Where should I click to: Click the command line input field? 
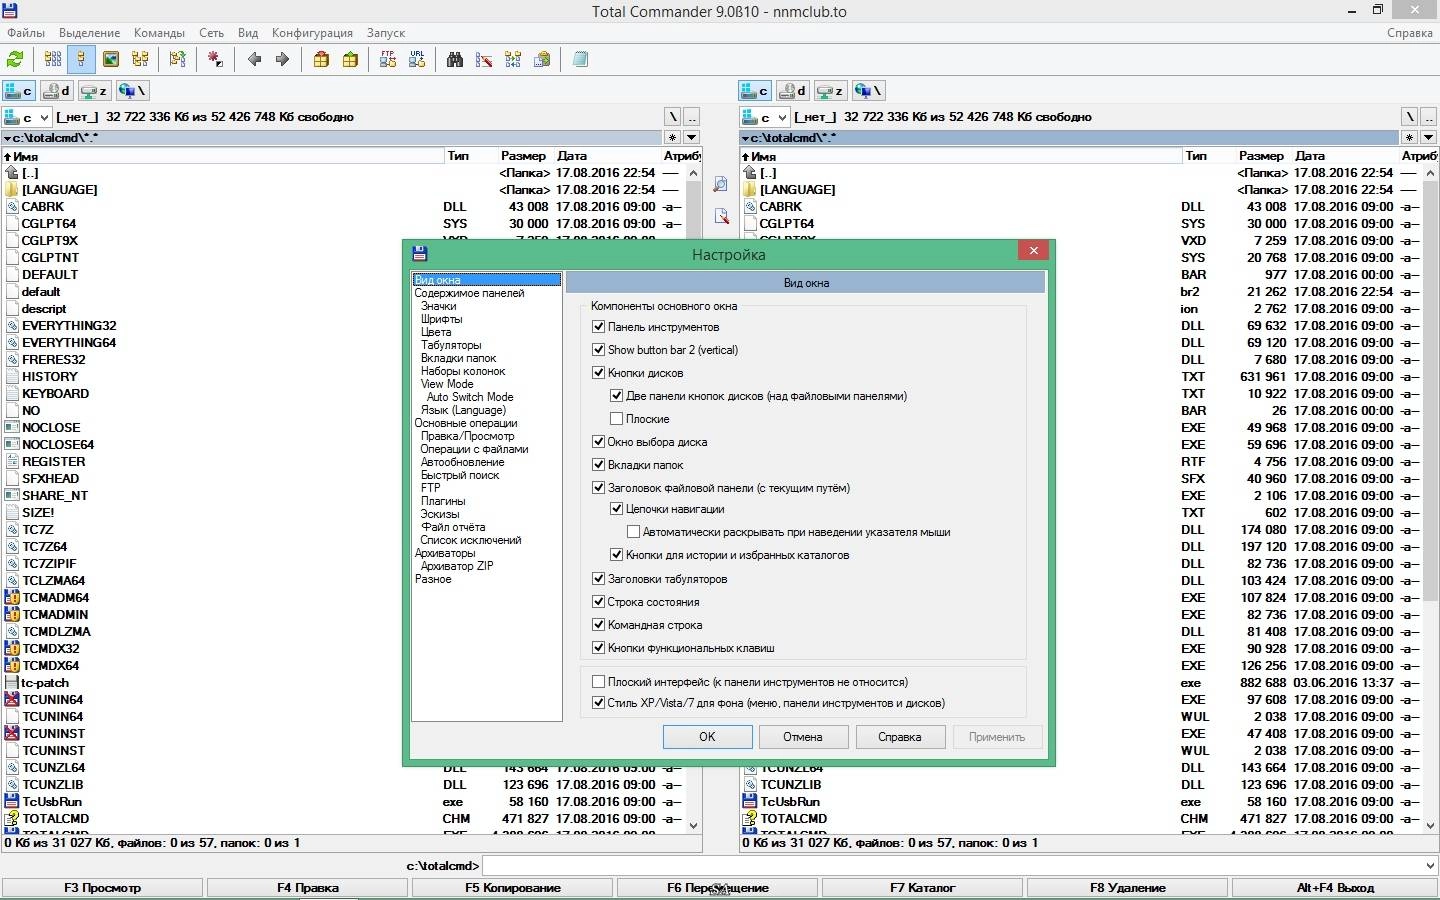[x=951, y=866]
